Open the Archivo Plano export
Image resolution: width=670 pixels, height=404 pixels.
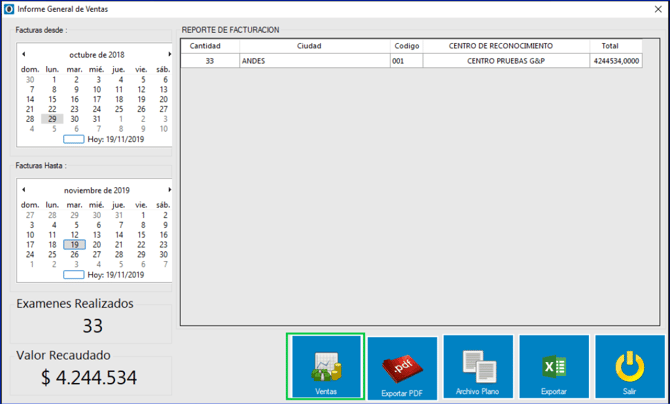[x=480, y=369]
